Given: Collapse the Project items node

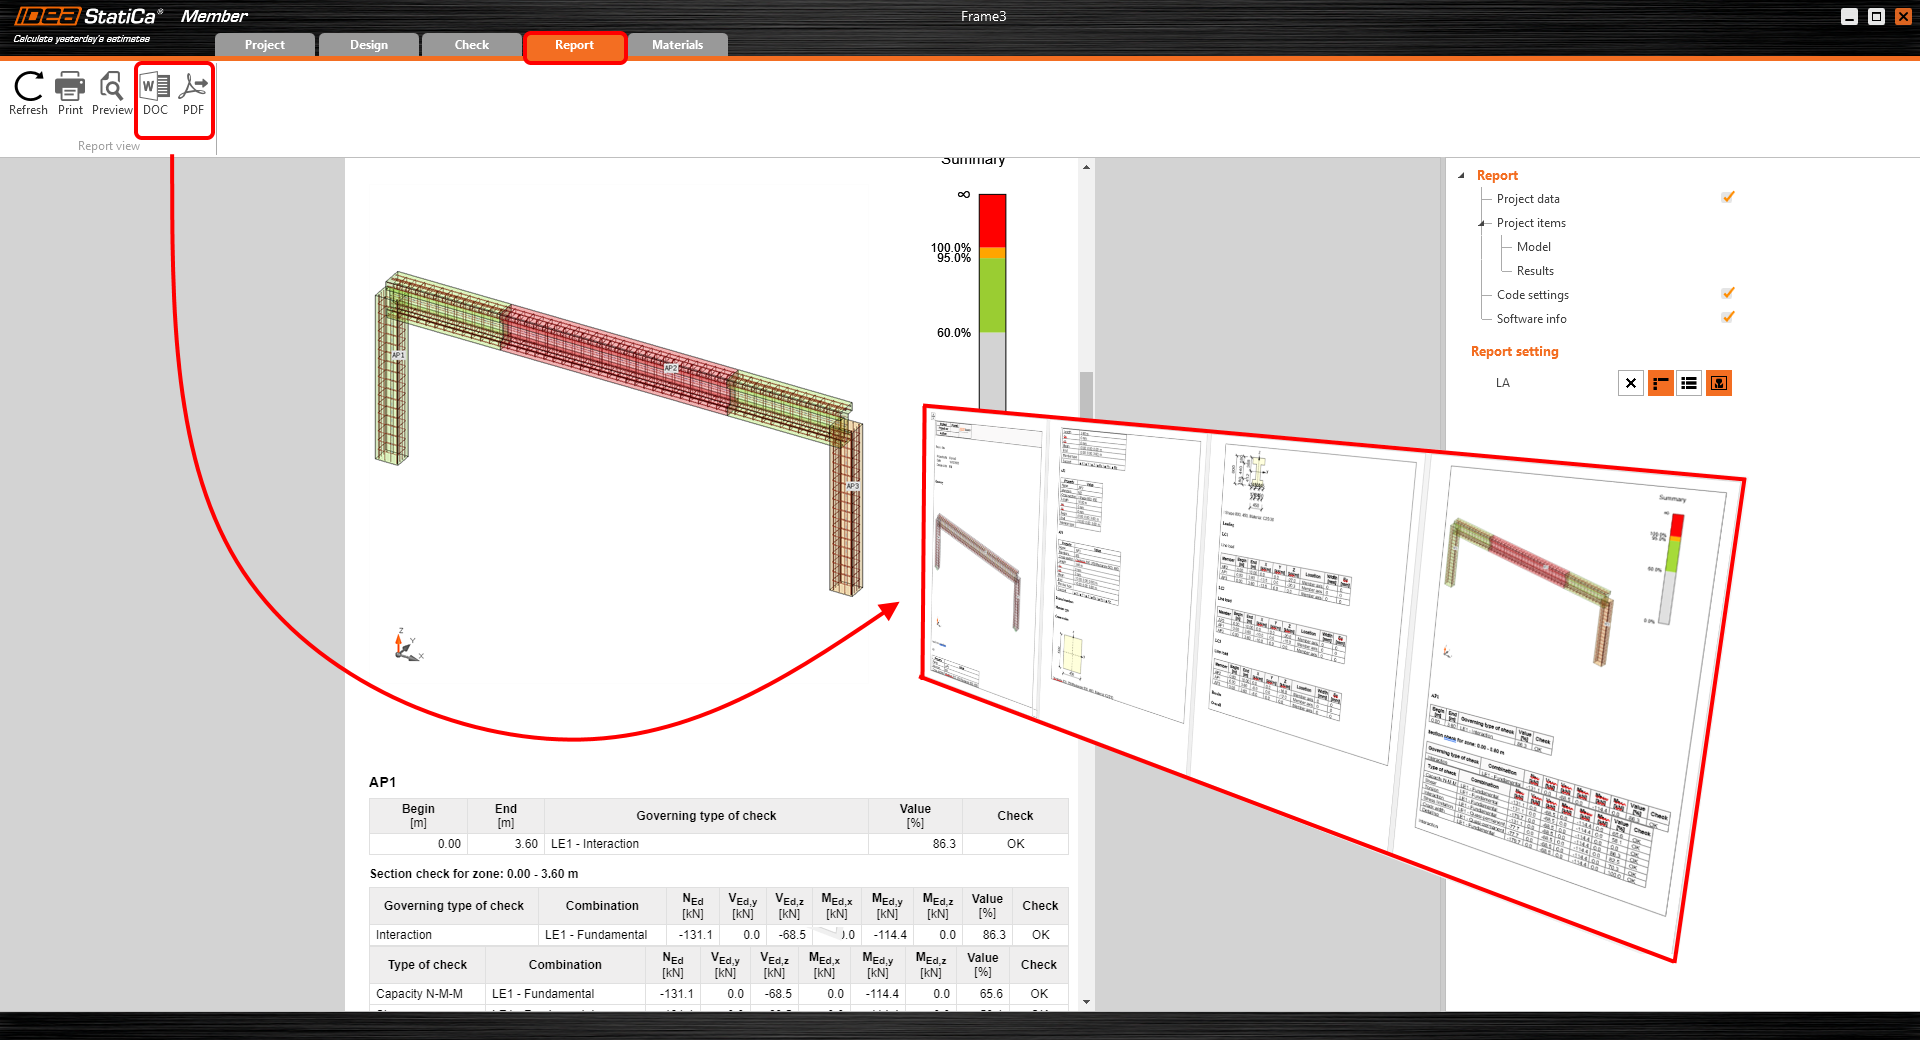Looking at the screenshot, I should 1481,223.
